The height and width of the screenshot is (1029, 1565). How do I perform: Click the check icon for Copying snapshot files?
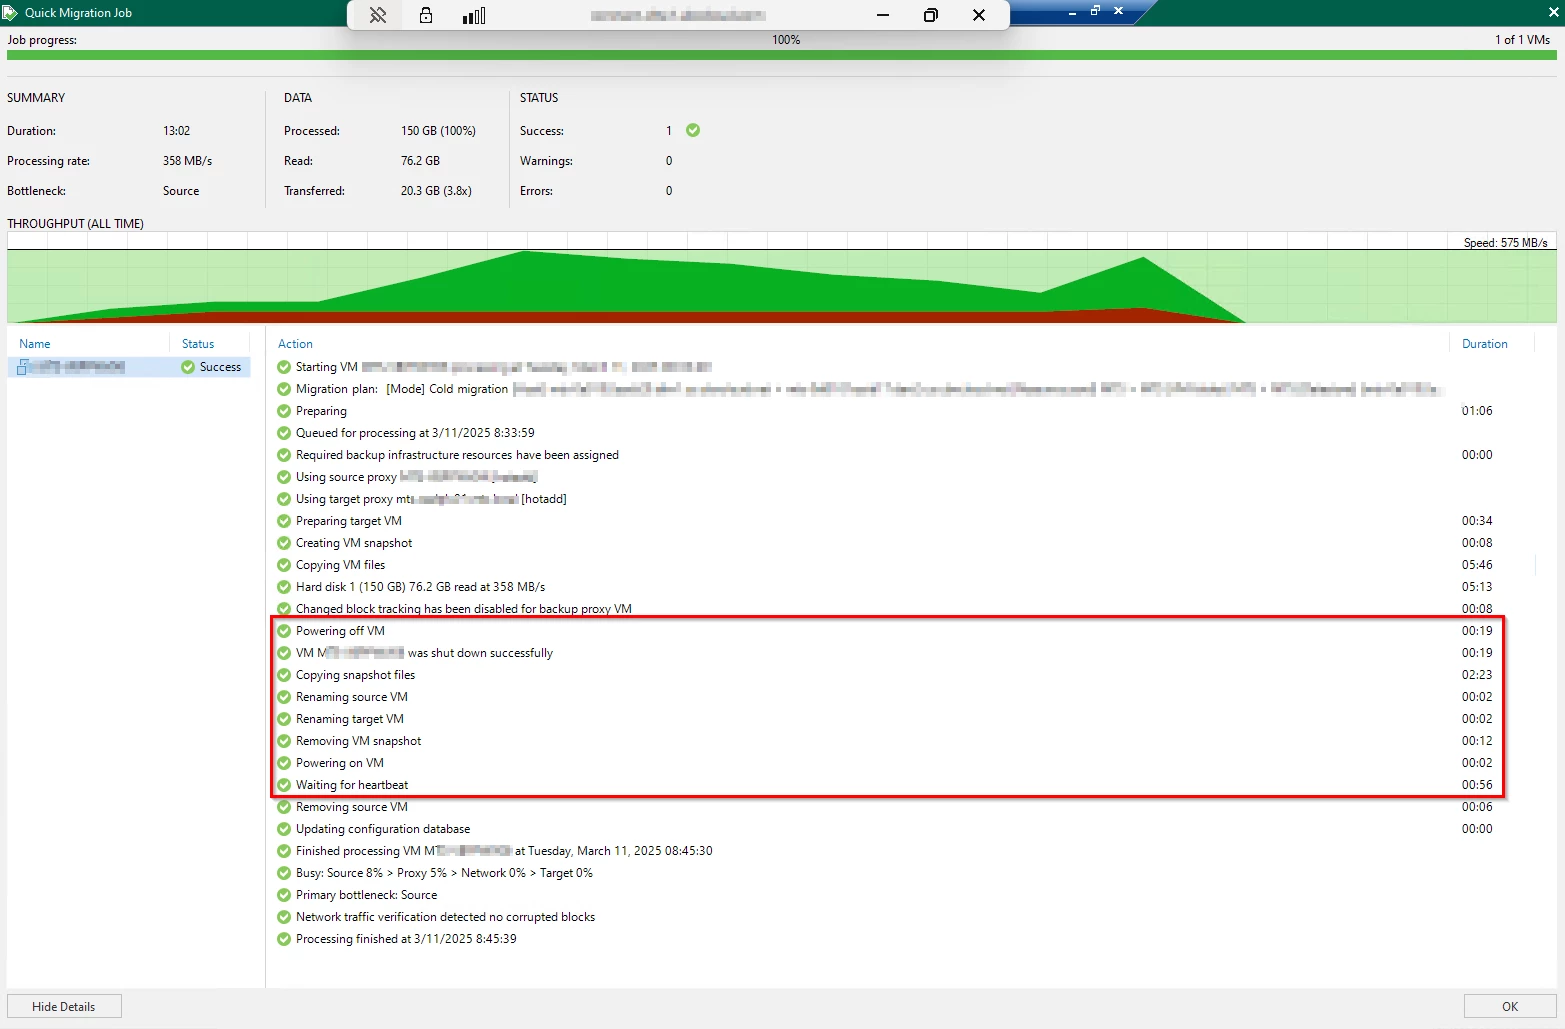(x=284, y=675)
